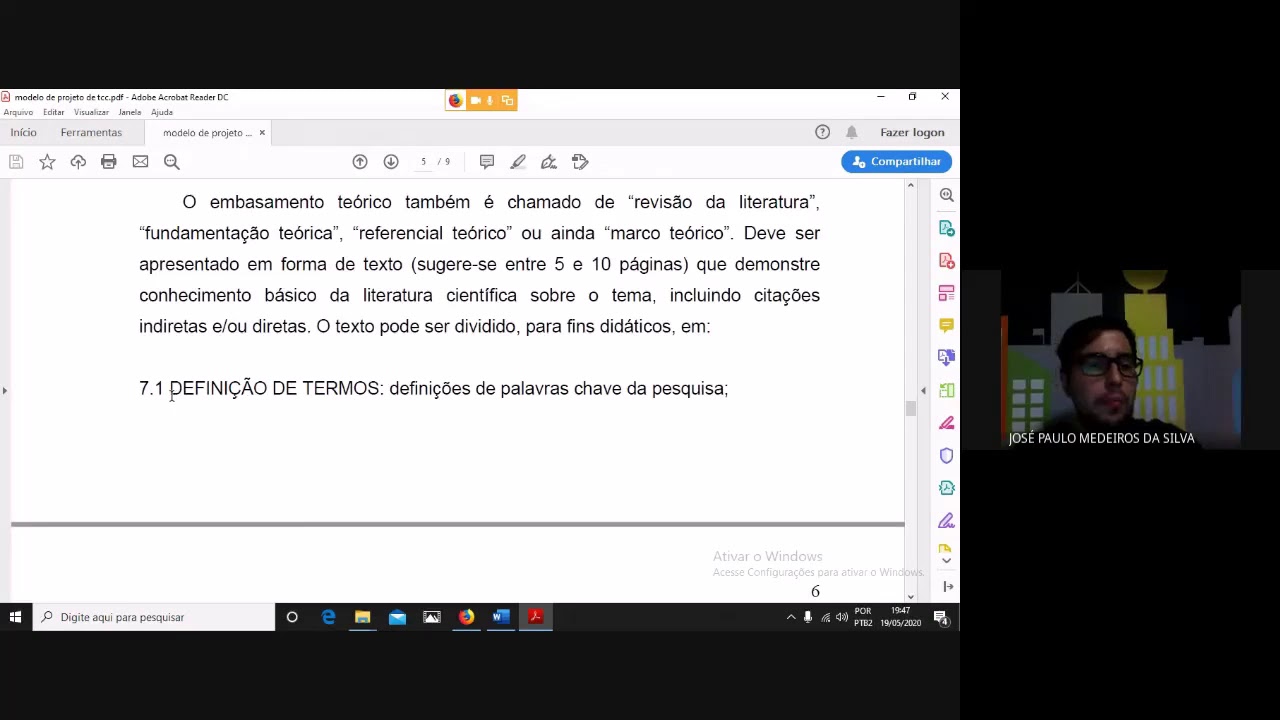Image resolution: width=1280 pixels, height=720 pixels.
Task: Expand the left navigation pane arrow
Action: (4, 390)
